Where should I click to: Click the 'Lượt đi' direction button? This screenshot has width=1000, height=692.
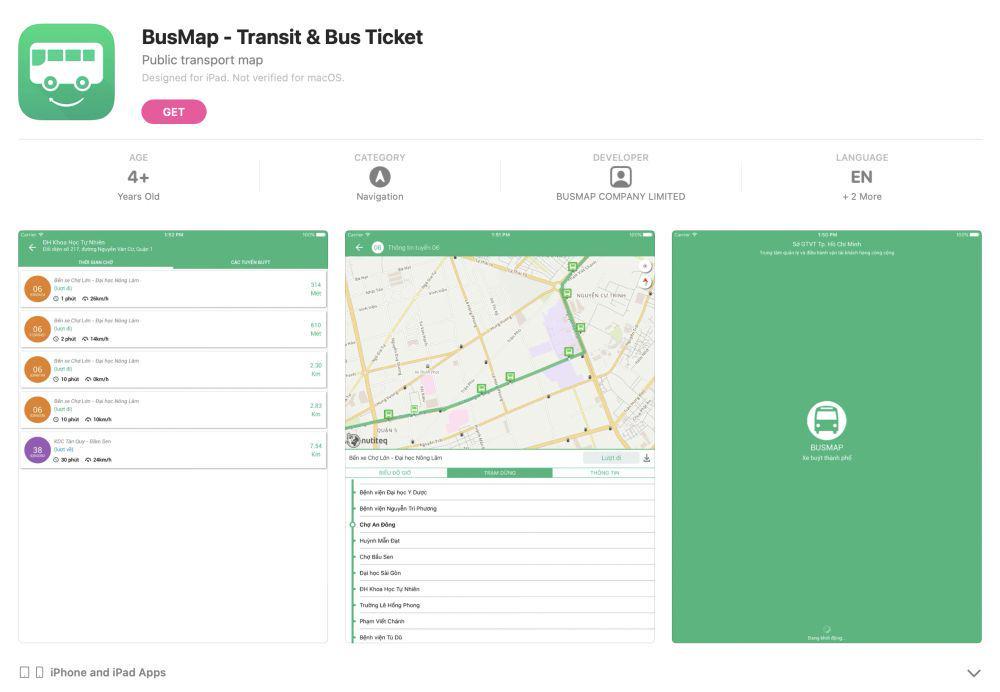coord(611,458)
